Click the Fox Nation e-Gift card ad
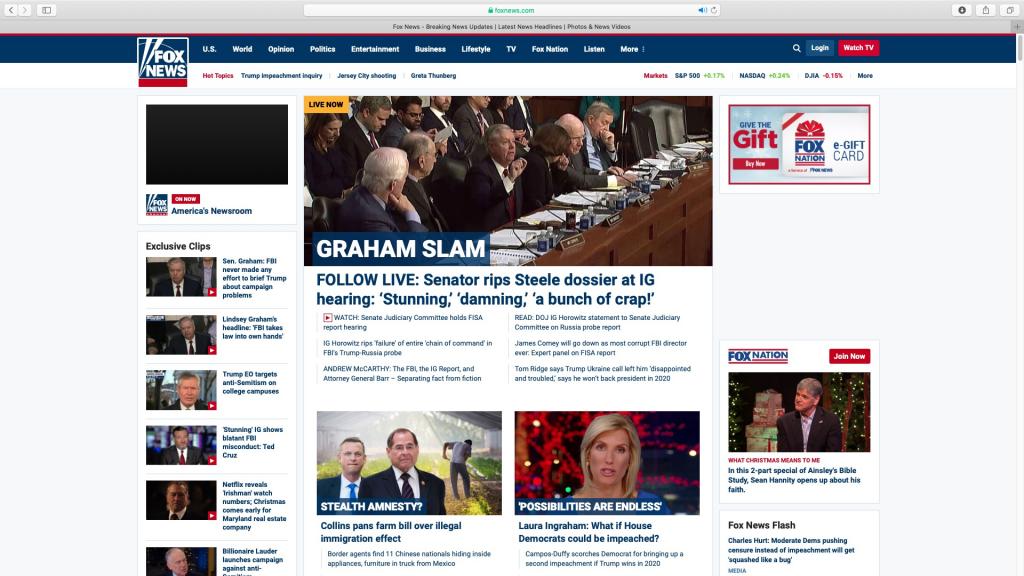Screen dimensions: 1024x576 point(799,144)
